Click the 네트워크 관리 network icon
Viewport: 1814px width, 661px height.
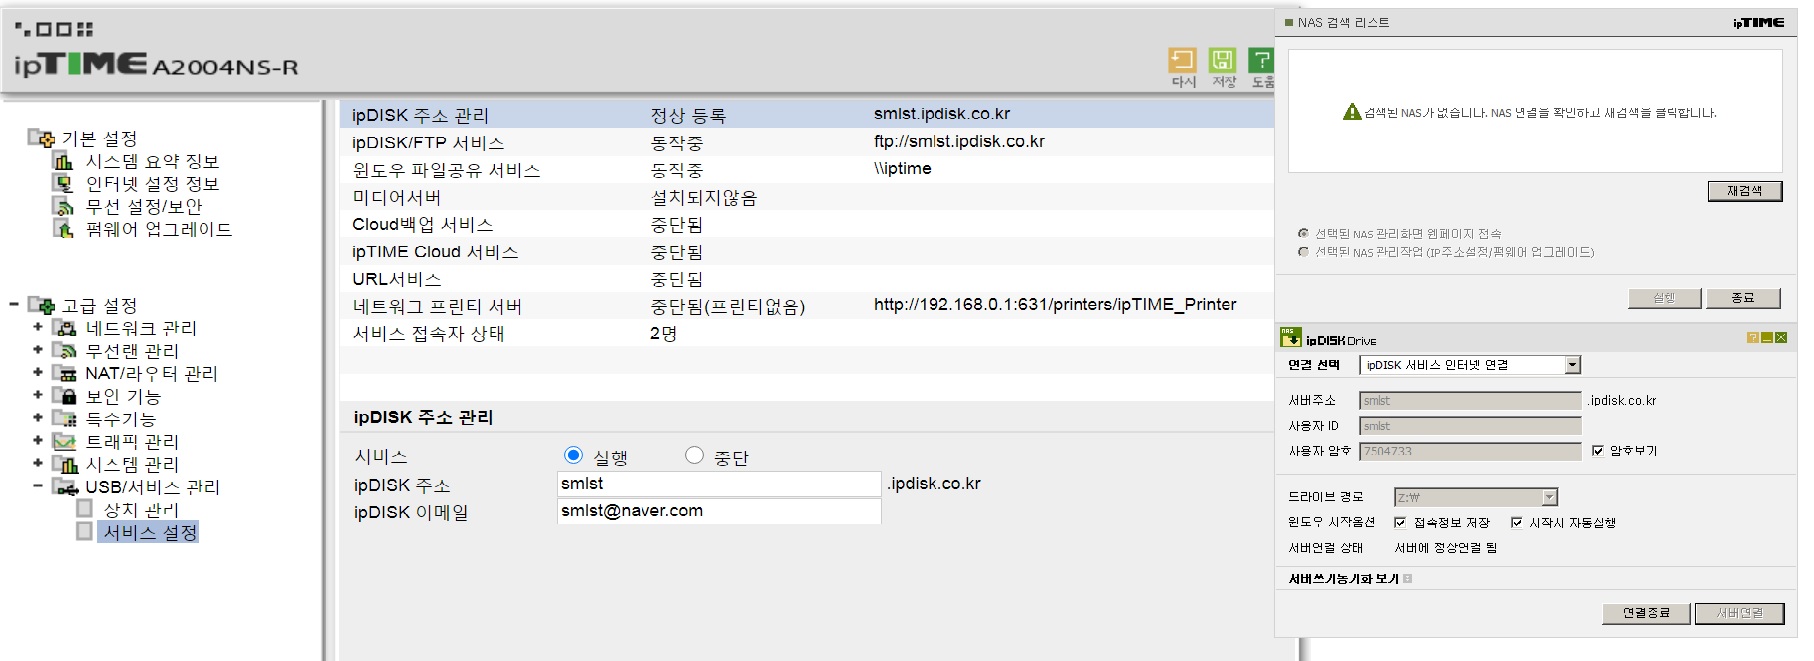pos(64,328)
